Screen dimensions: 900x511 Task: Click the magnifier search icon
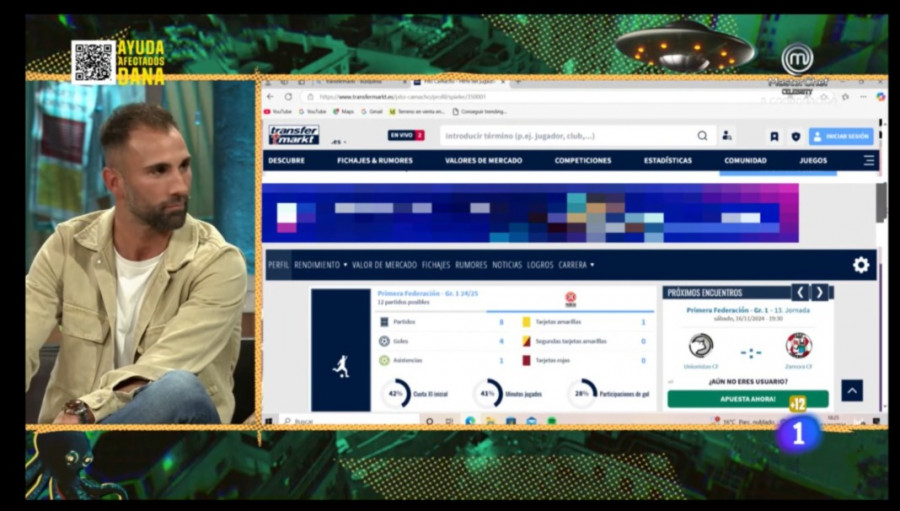(703, 136)
